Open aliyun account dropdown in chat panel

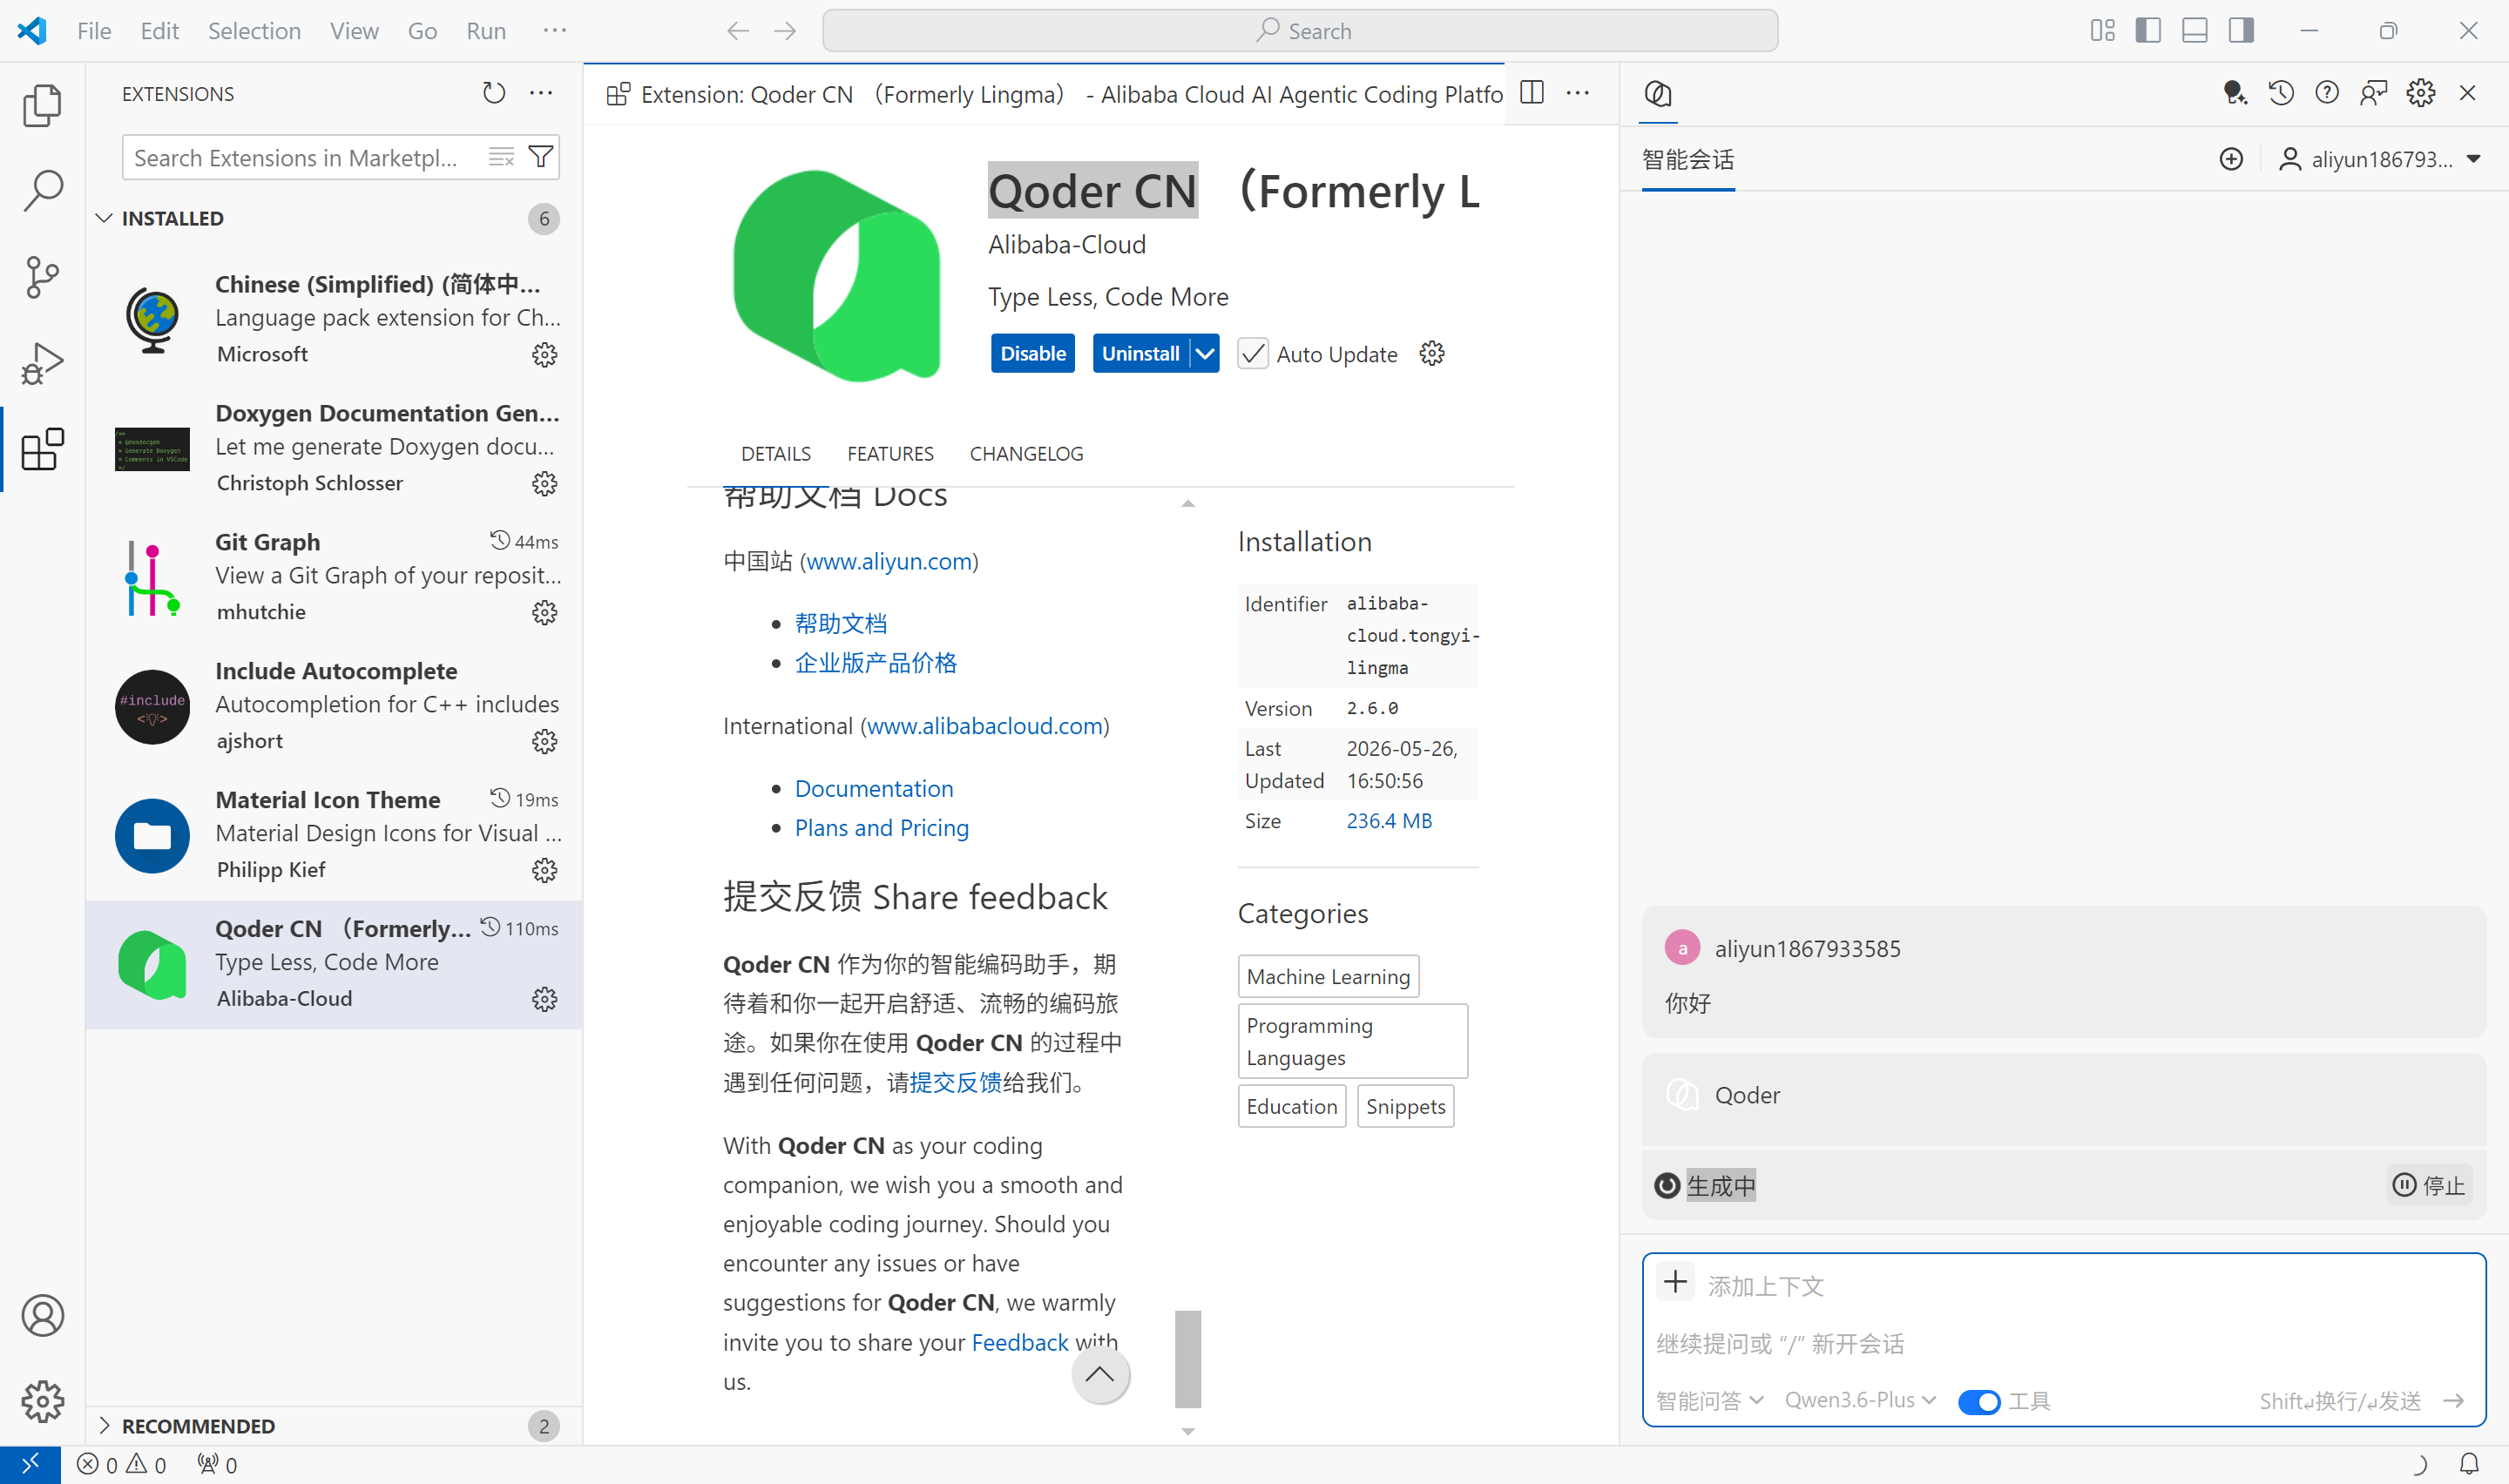(x=2381, y=159)
